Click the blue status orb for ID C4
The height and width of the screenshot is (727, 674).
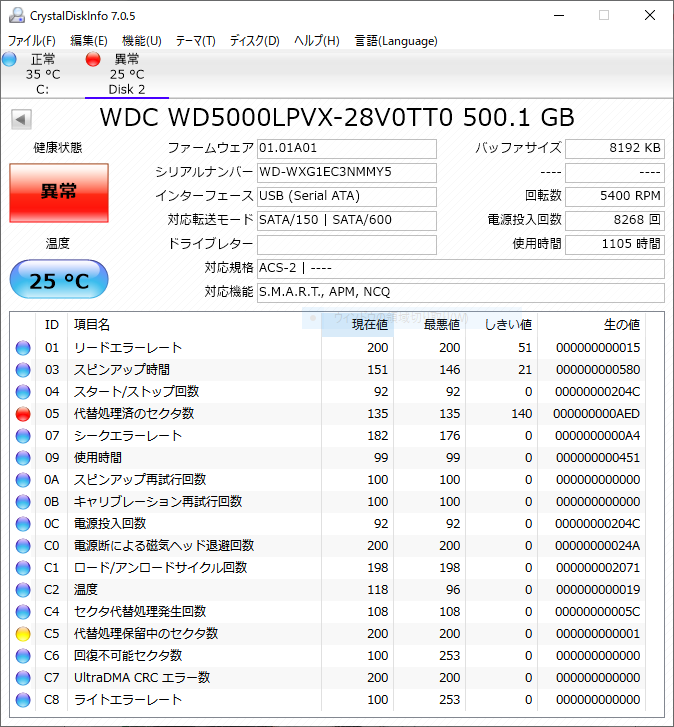23,612
